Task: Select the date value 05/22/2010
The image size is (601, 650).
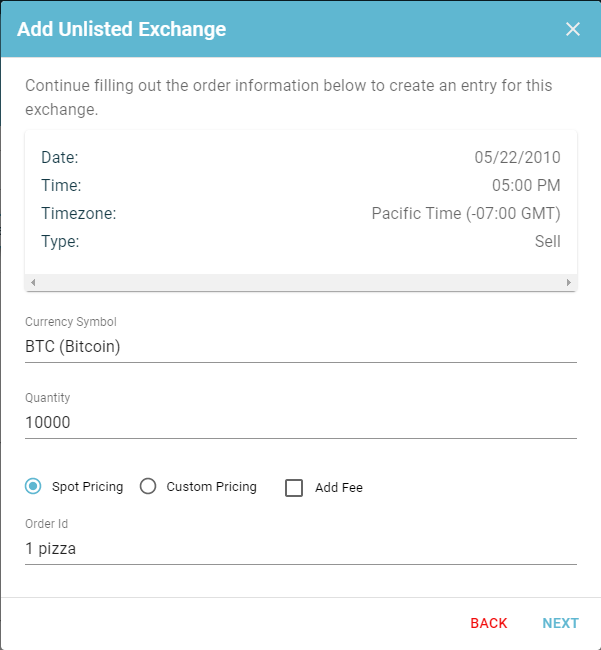Action: tap(517, 158)
